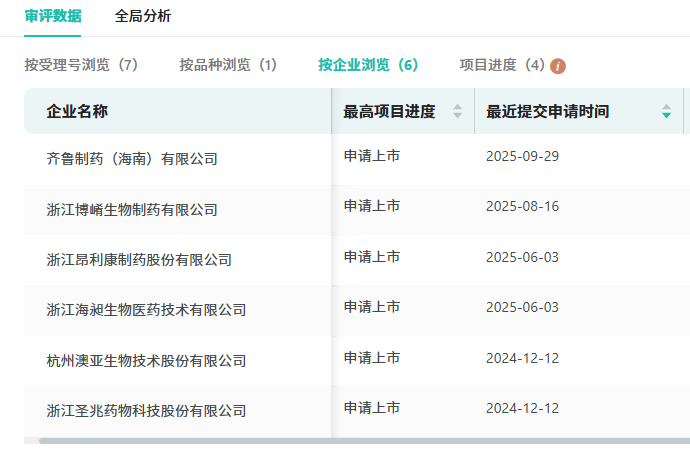Click 申请上市 in 齐鲁制药 row

[x=372, y=156]
